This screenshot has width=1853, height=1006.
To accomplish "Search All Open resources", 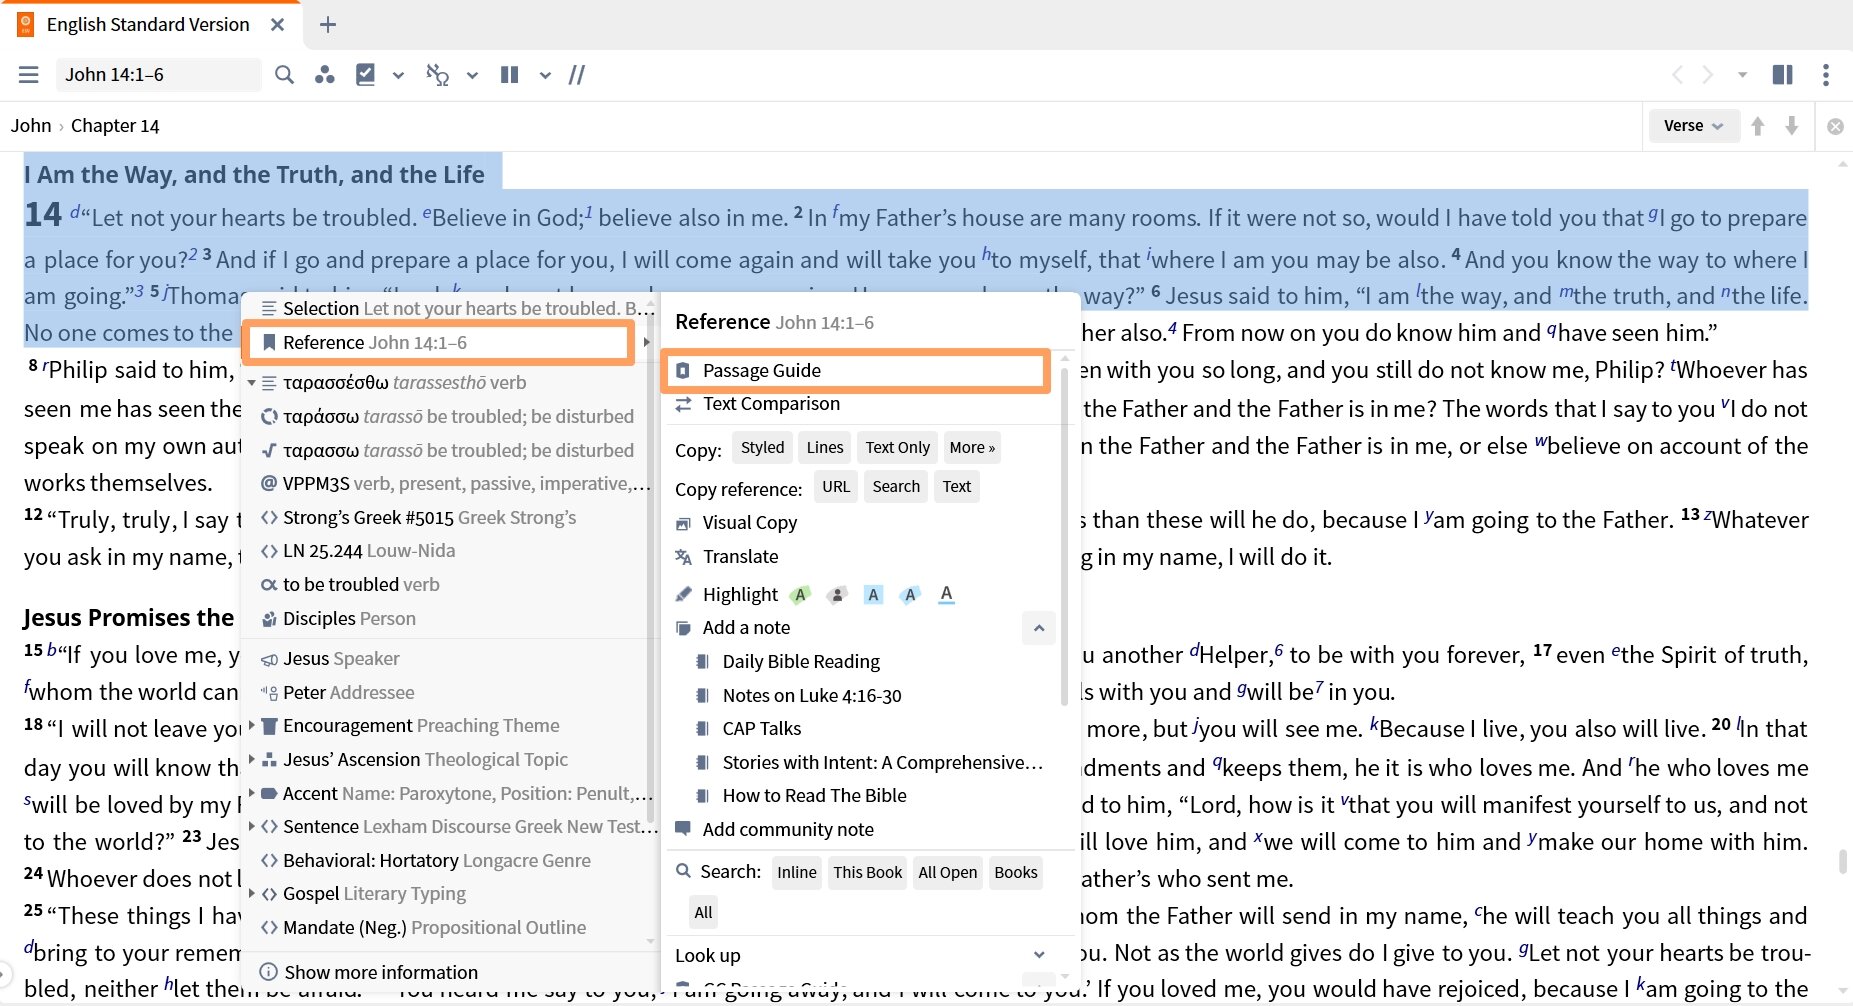I will point(948,873).
